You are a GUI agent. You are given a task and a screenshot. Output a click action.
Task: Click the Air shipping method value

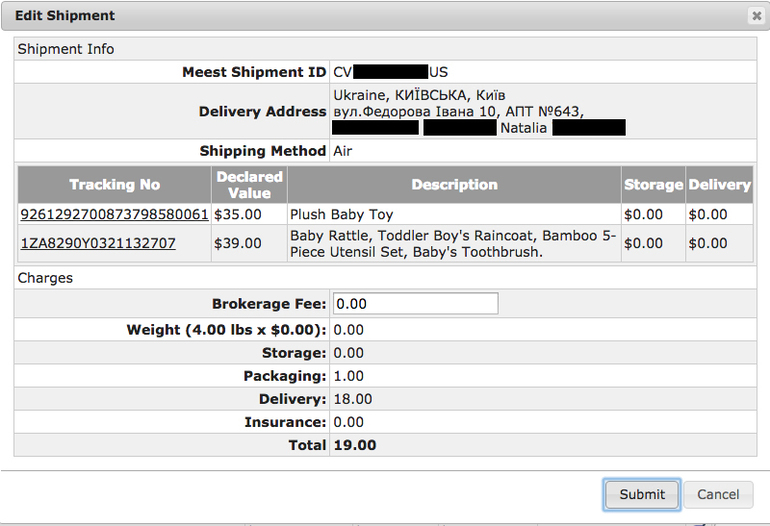[342, 151]
